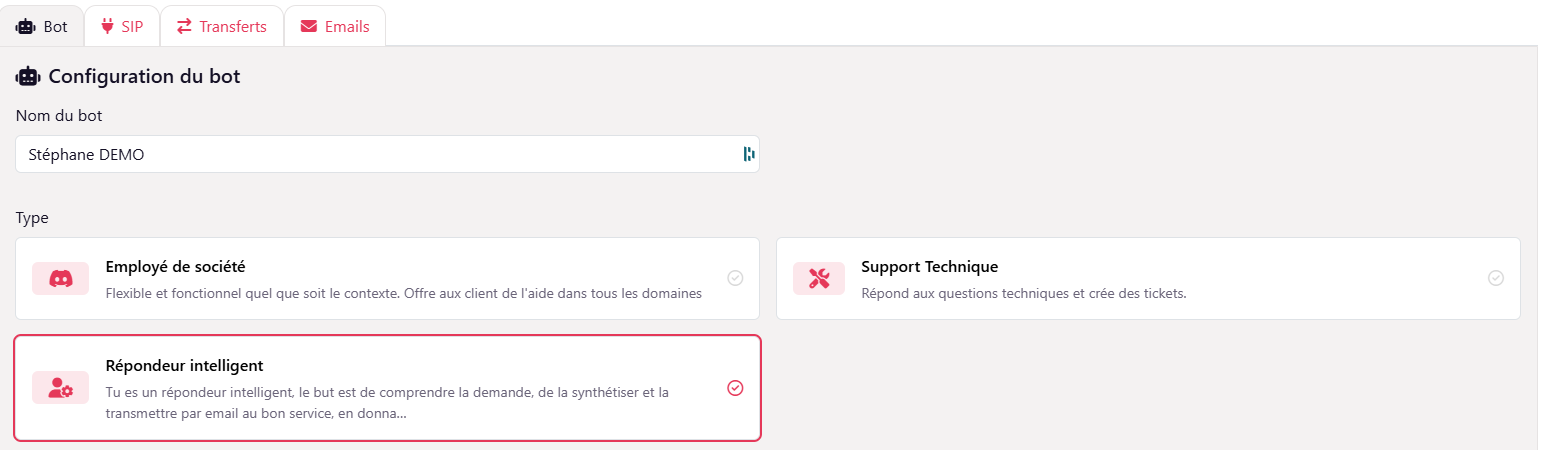Click the Discord icon on Employé de société
This screenshot has height=450, width=1542.
60,279
